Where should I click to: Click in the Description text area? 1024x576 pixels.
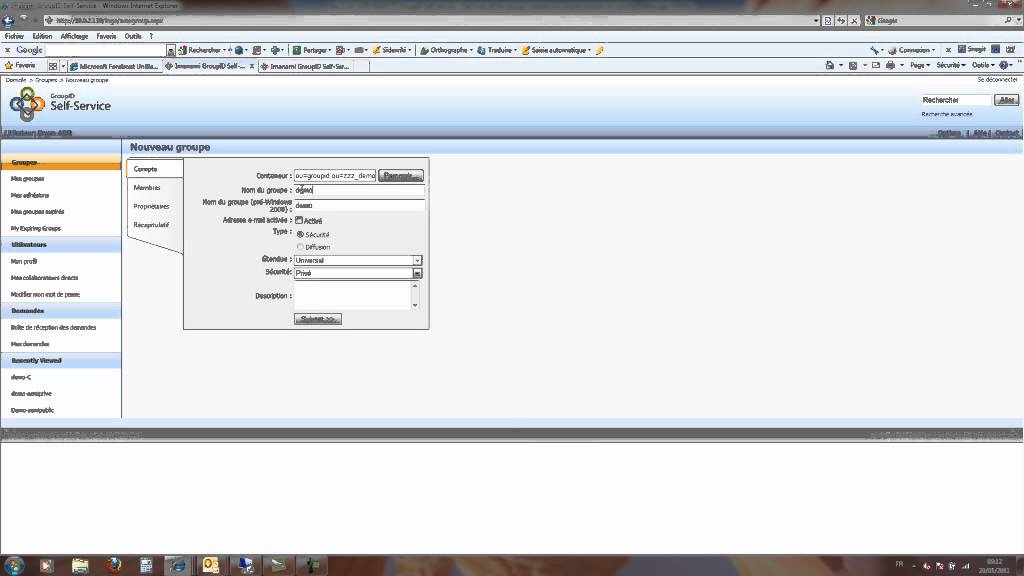tap(353, 295)
